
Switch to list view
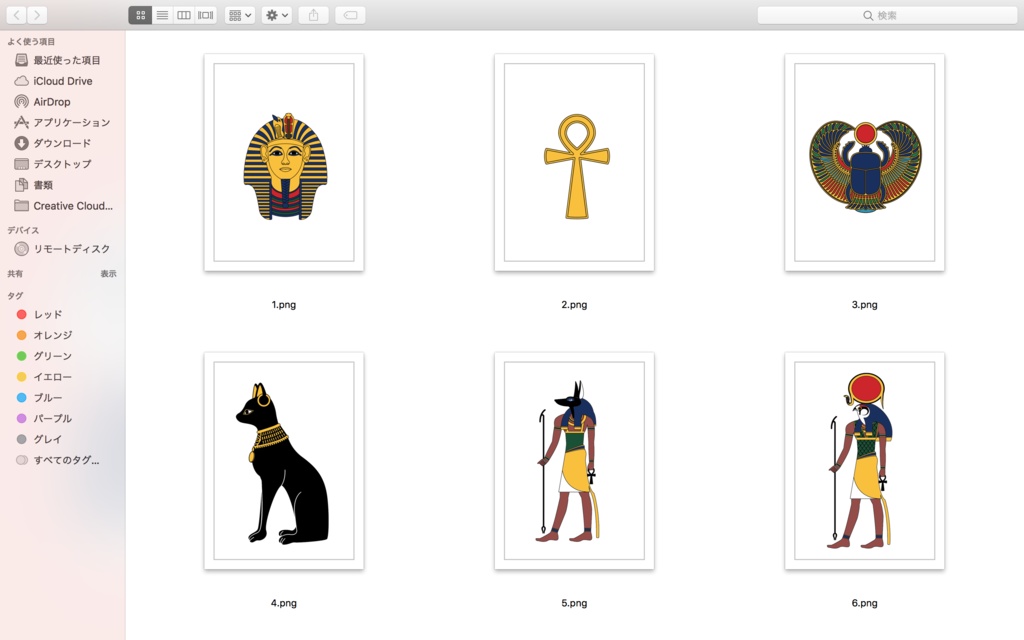point(162,15)
